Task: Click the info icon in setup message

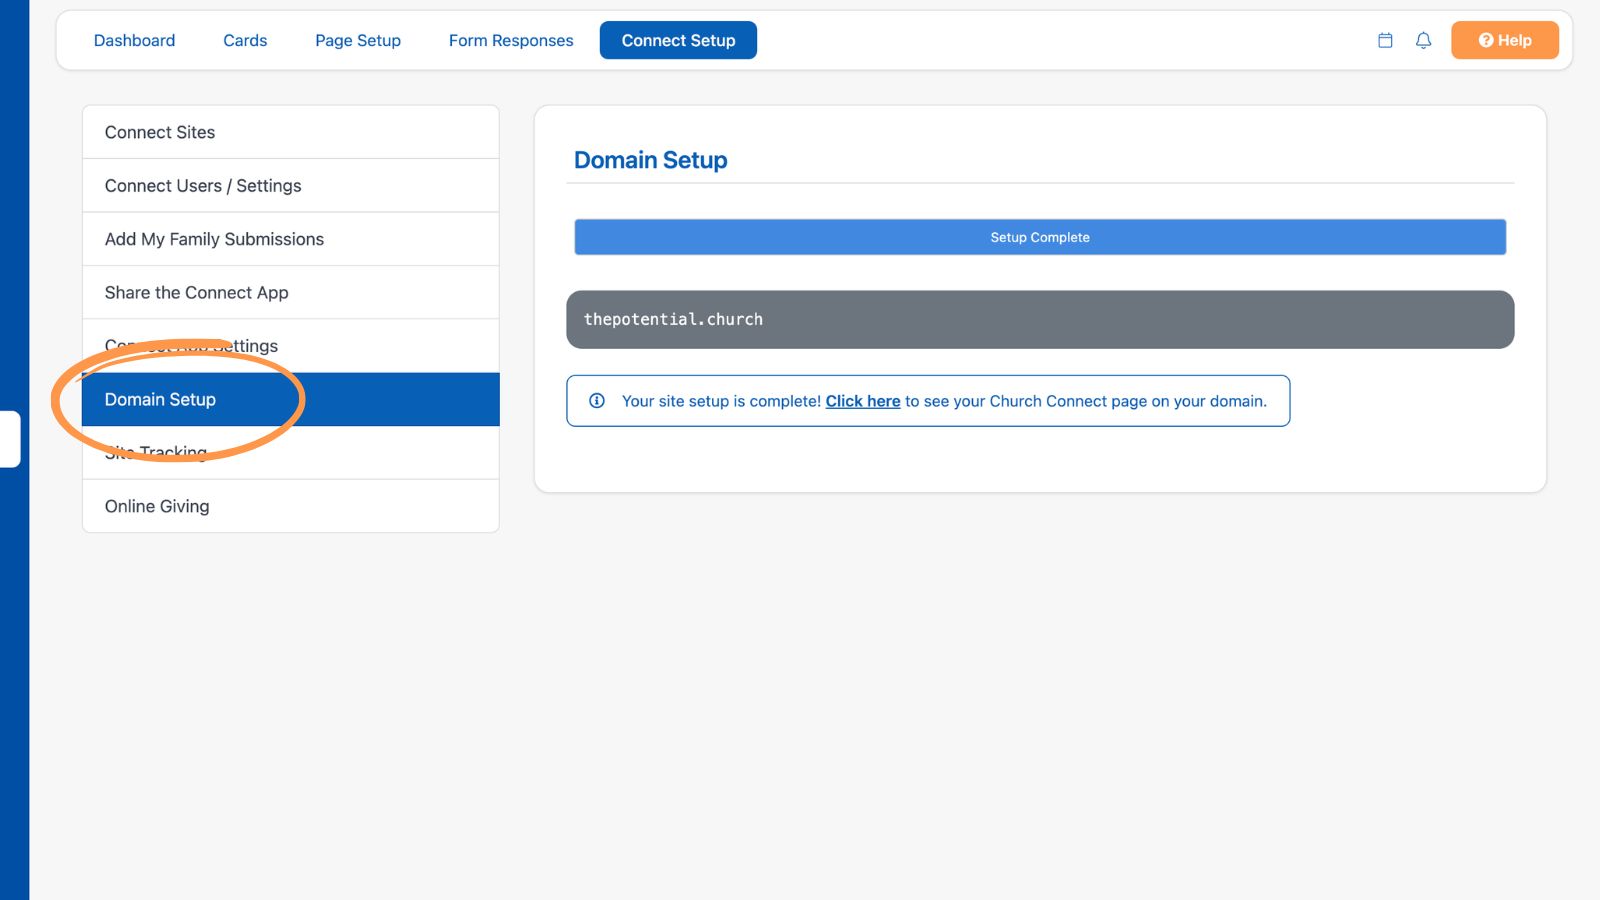Action: coord(597,401)
